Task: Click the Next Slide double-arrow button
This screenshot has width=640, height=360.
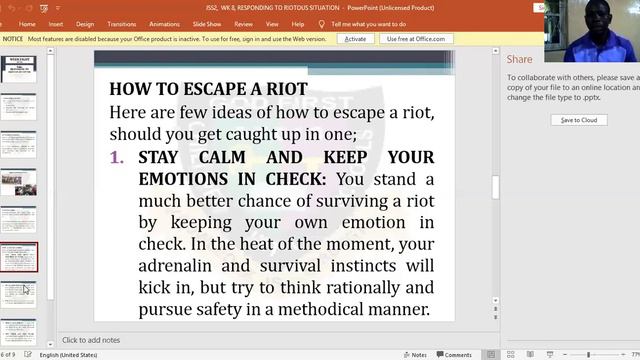Action: (x=496, y=317)
